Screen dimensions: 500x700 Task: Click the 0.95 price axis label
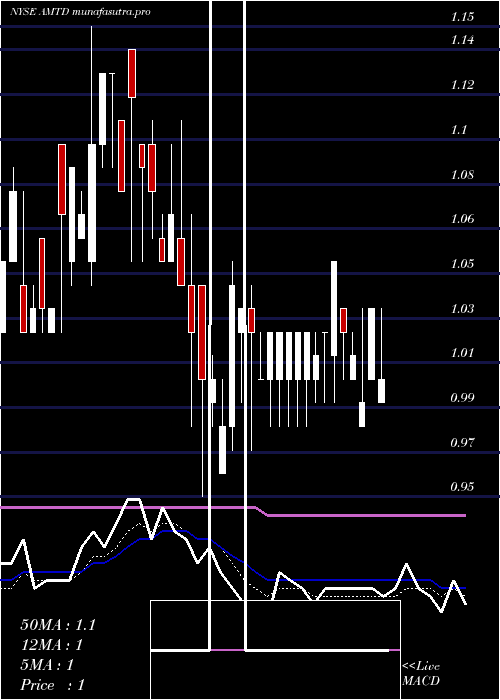(462, 486)
